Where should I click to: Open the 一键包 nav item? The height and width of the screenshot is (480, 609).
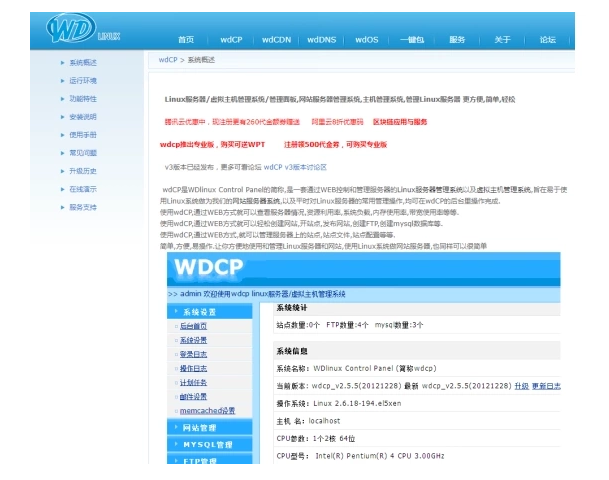click(x=412, y=40)
